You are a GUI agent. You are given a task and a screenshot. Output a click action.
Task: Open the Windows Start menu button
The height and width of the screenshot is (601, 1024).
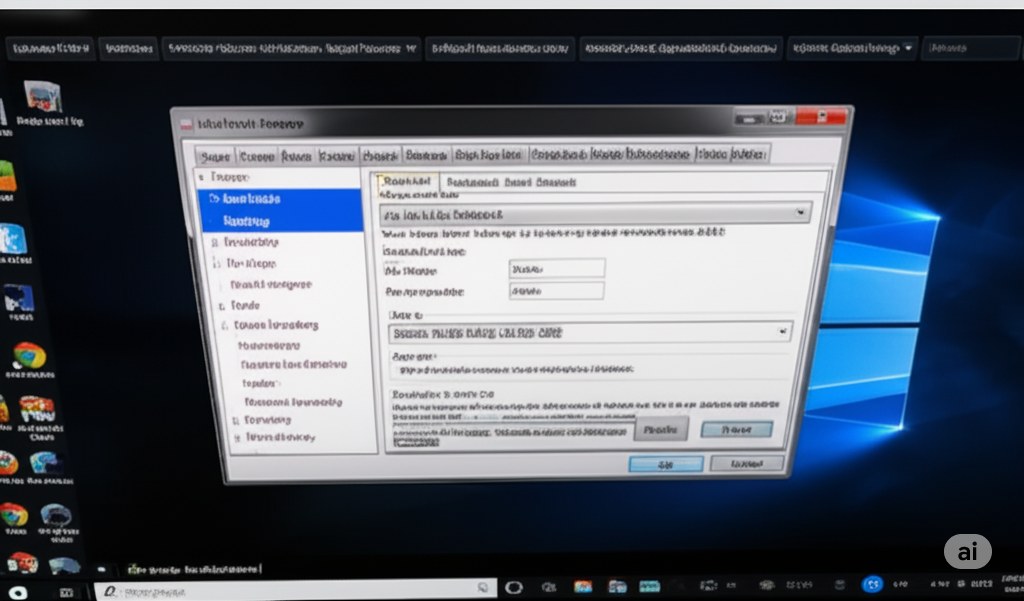18,592
